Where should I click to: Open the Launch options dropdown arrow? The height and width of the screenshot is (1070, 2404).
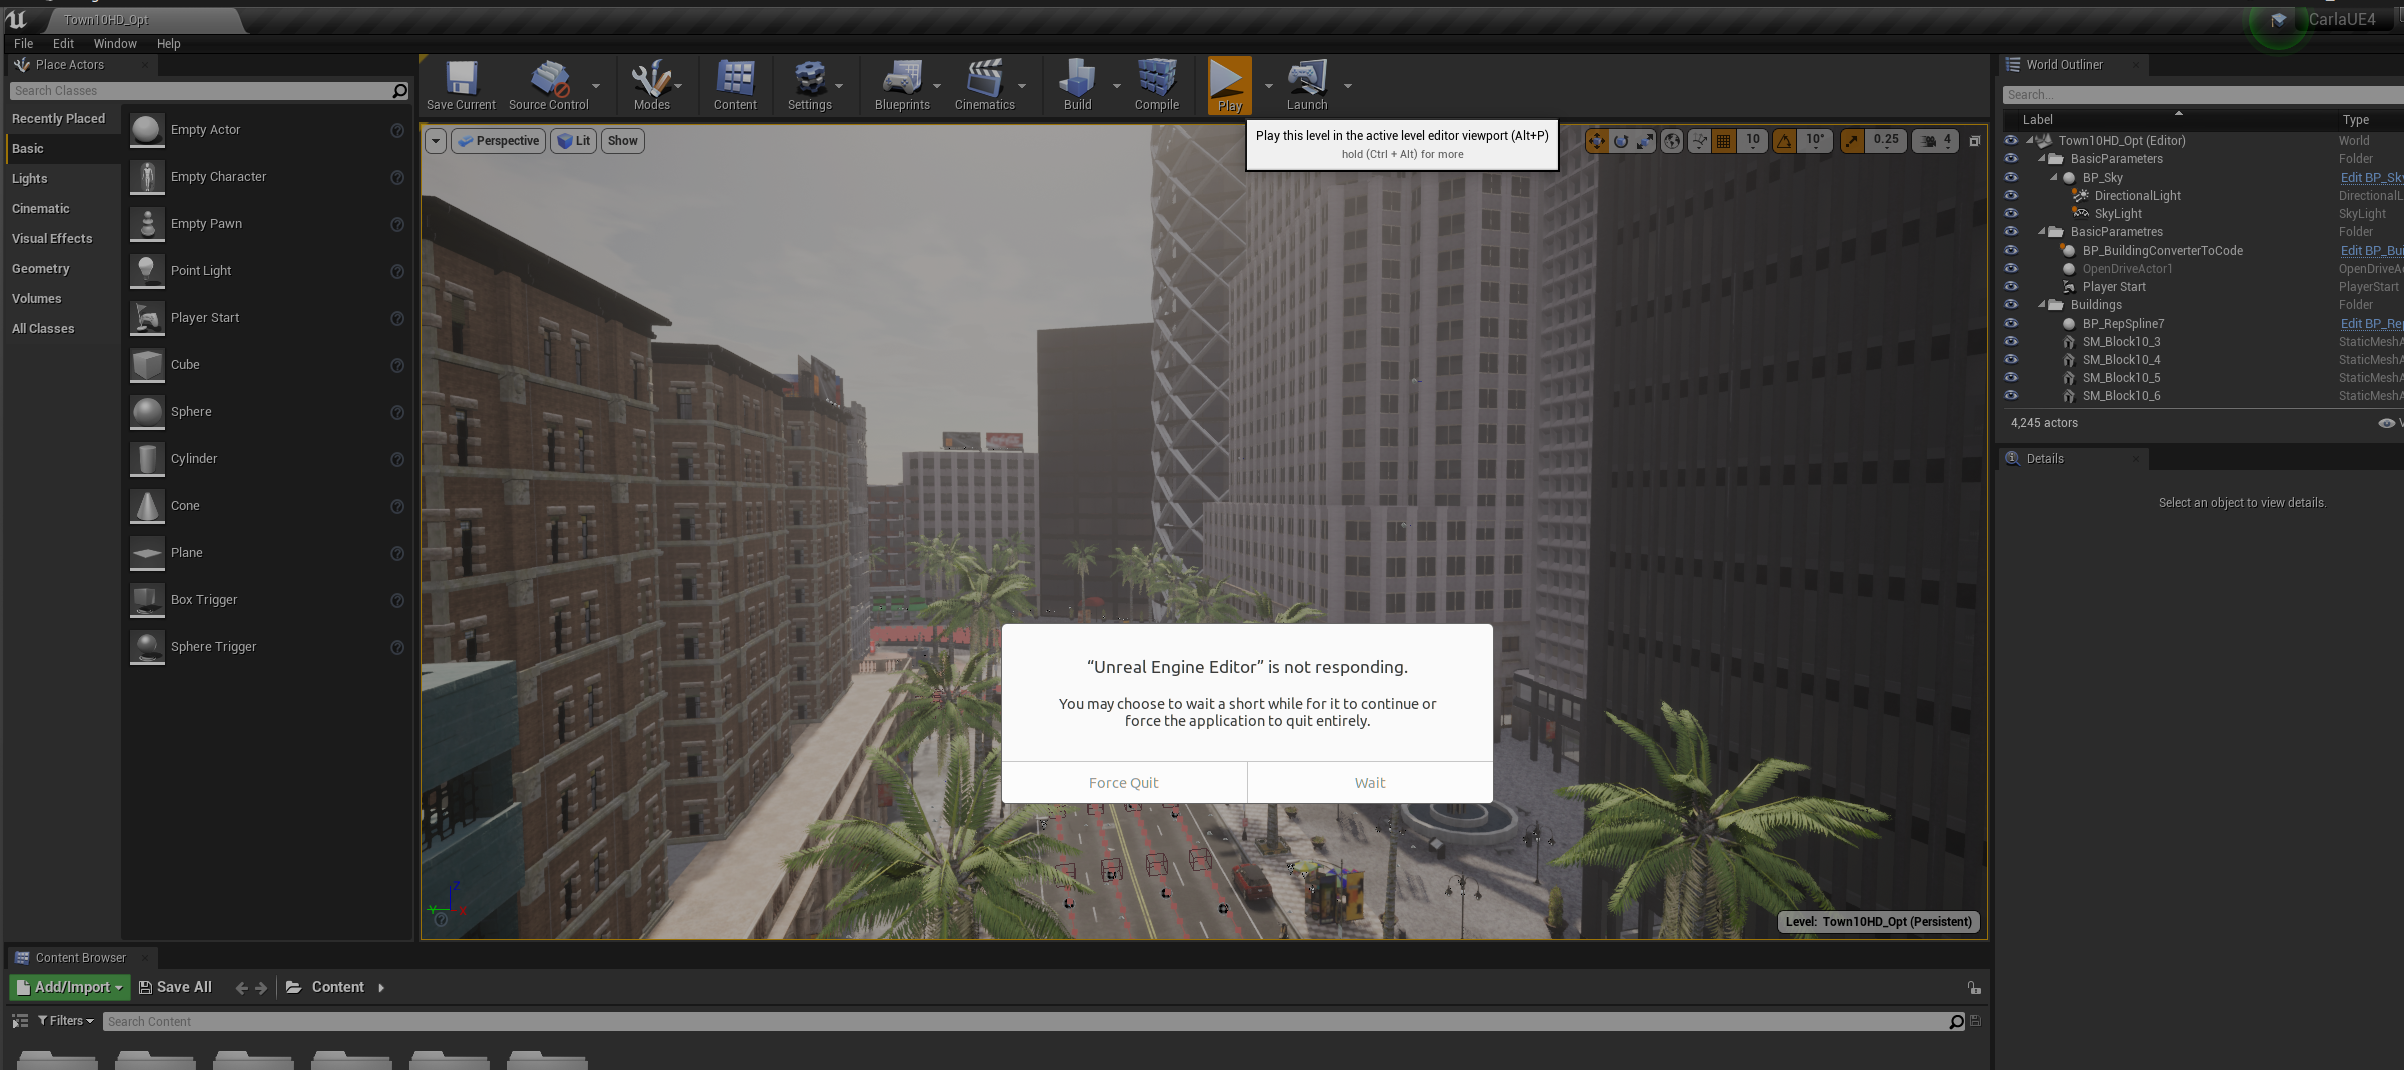coord(1347,86)
